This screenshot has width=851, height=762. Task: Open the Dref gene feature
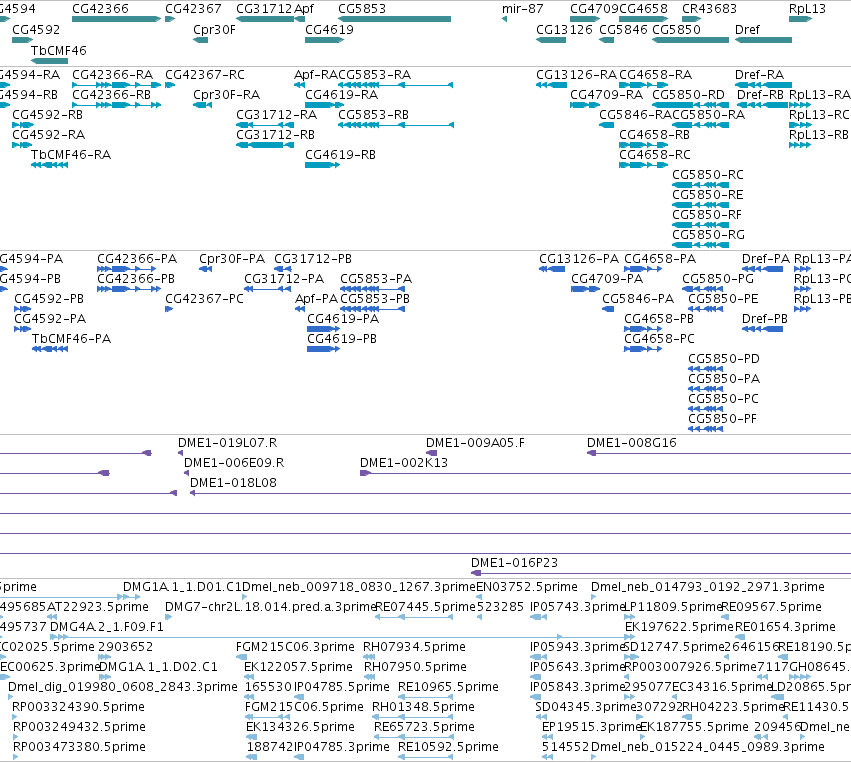click(x=763, y=40)
